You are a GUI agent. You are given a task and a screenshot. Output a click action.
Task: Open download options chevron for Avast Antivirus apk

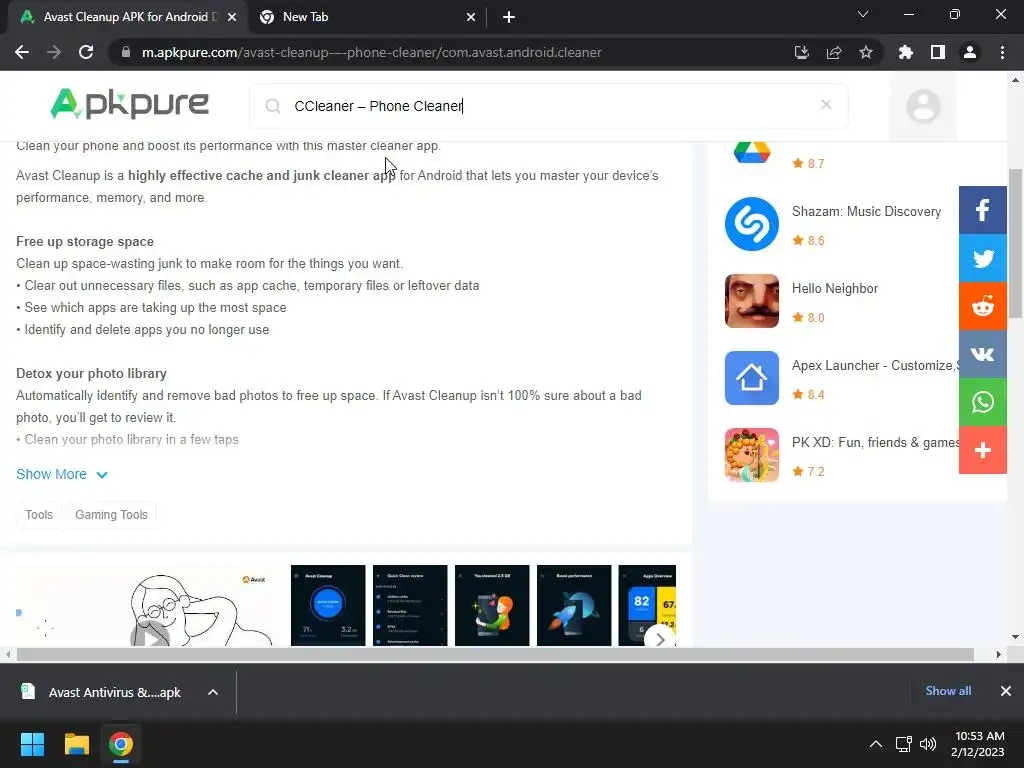click(x=213, y=692)
